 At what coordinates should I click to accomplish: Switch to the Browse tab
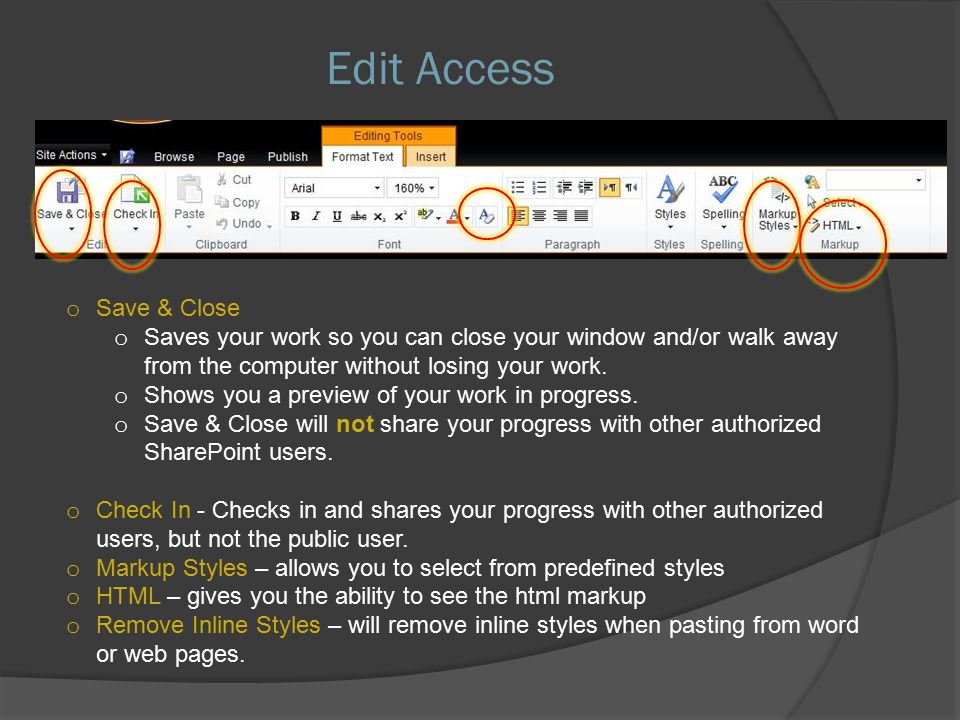click(174, 157)
